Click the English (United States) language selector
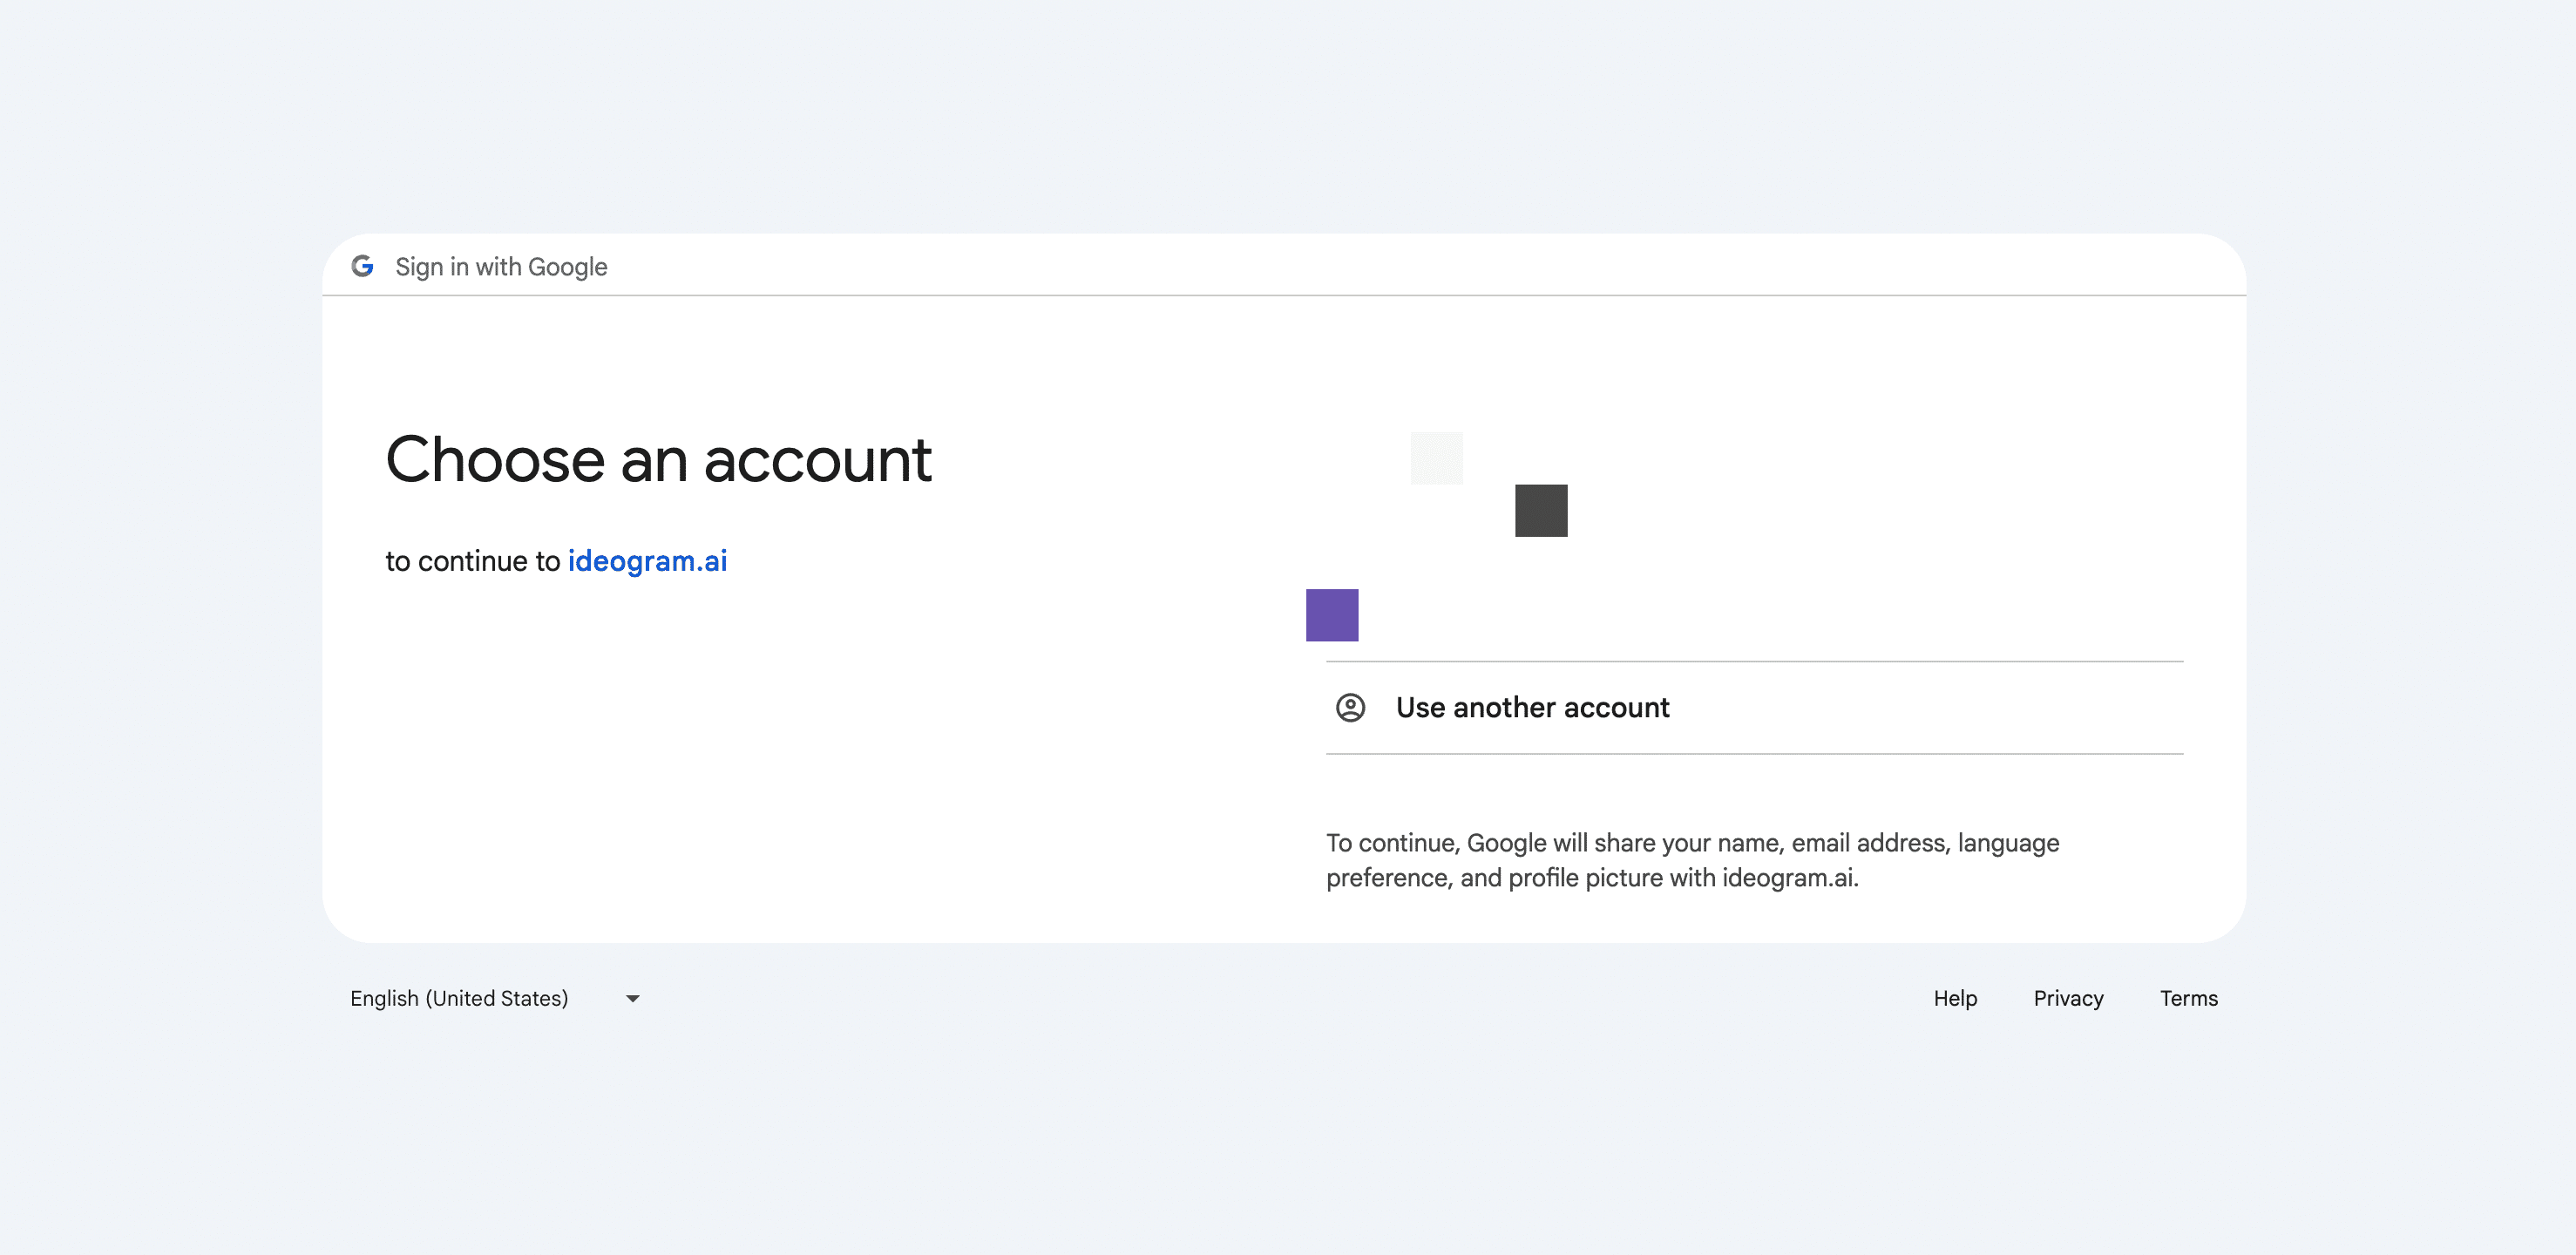This screenshot has height=1255, width=2576. point(459,998)
